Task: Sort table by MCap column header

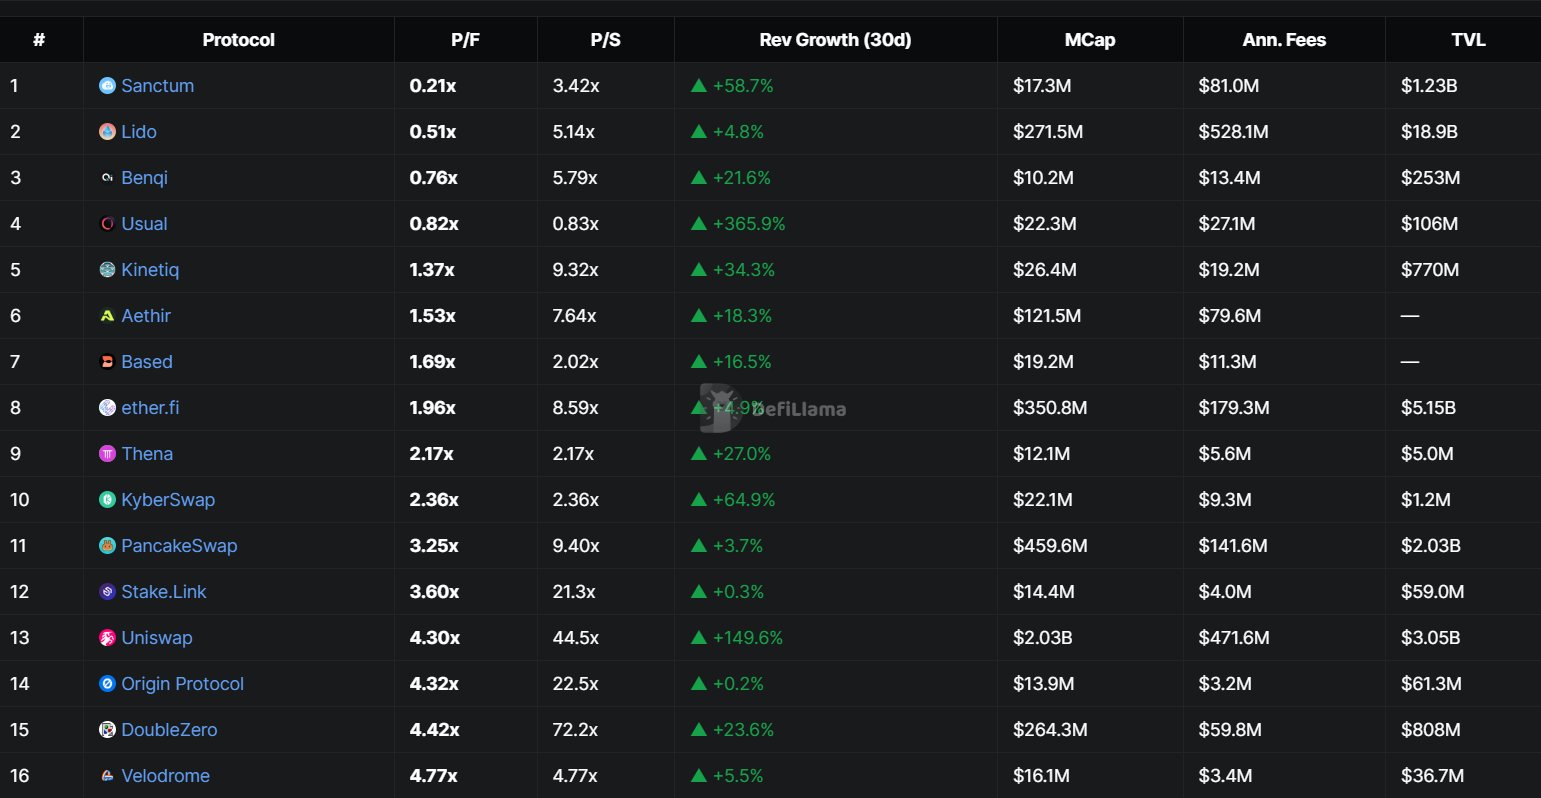Action: click(1089, 40)
